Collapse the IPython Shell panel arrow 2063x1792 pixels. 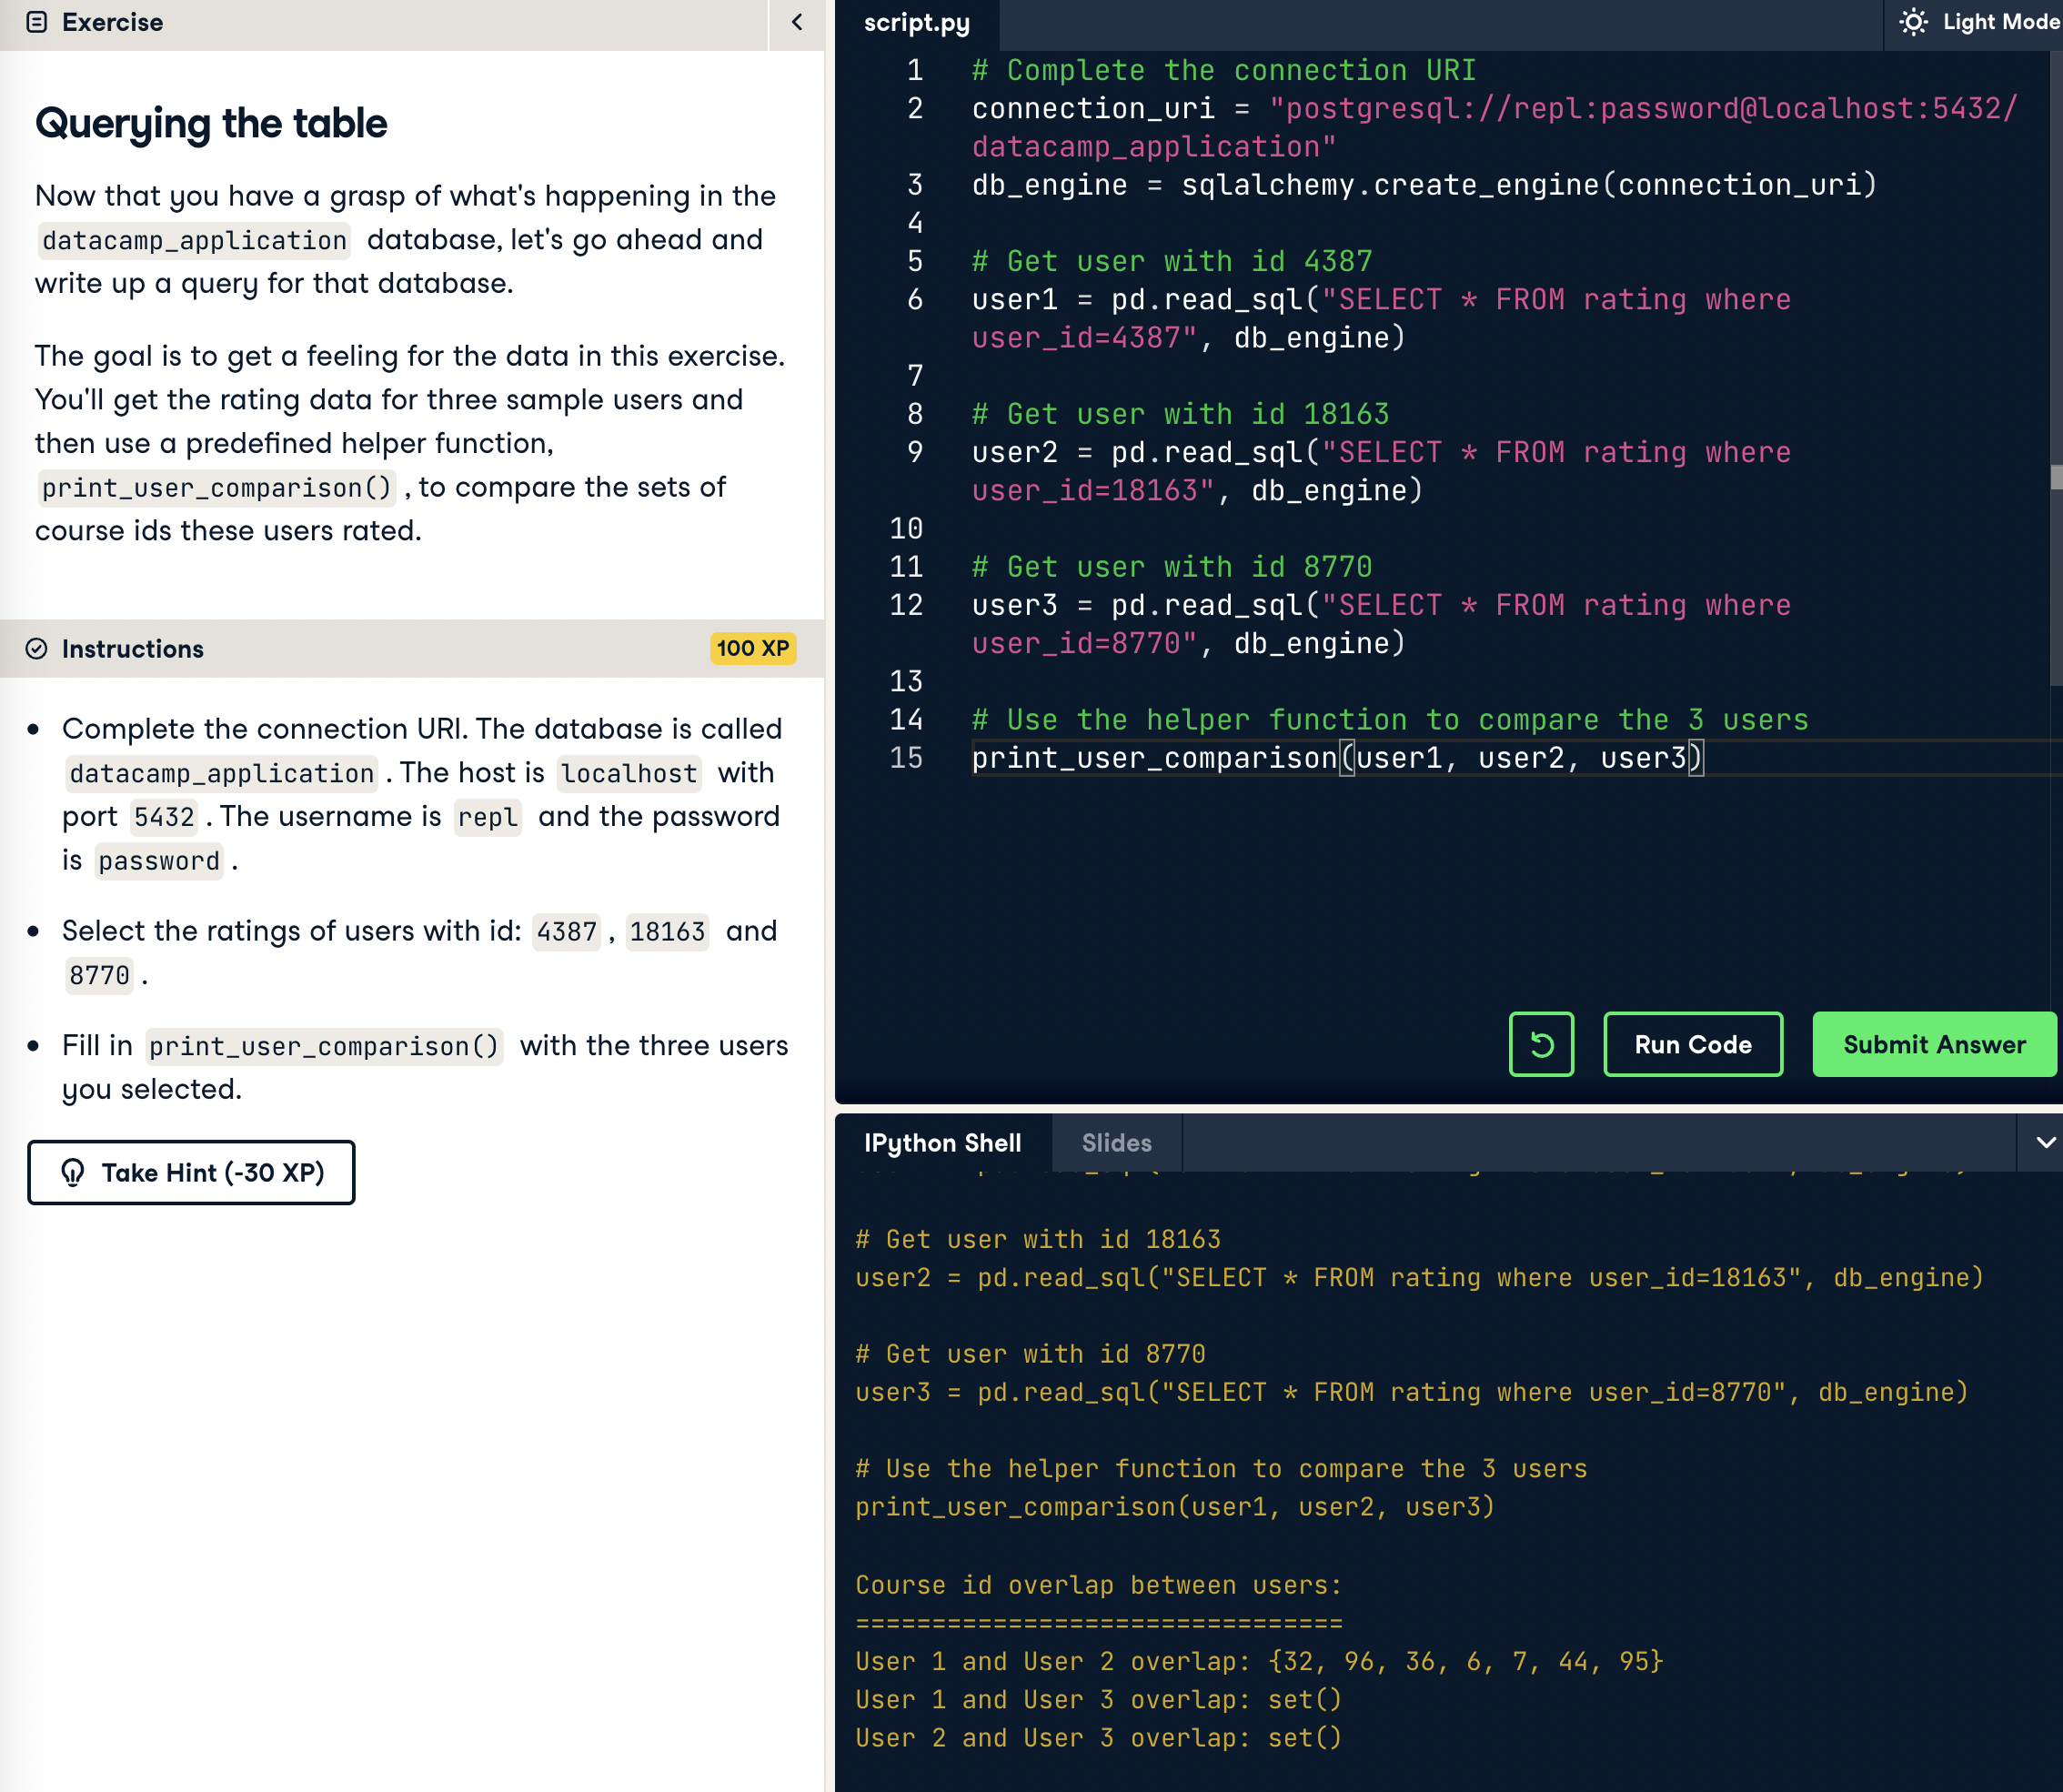(2045, 1142)
